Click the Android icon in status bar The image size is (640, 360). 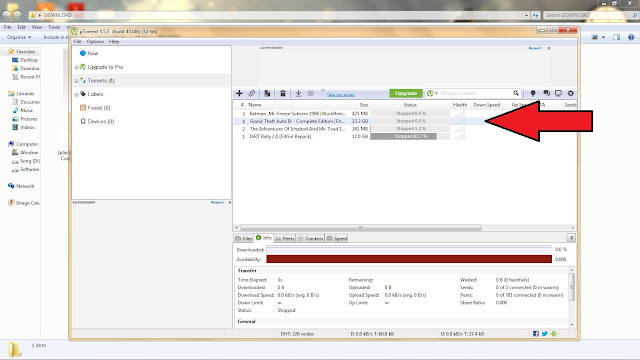click(x=554, y=333)
